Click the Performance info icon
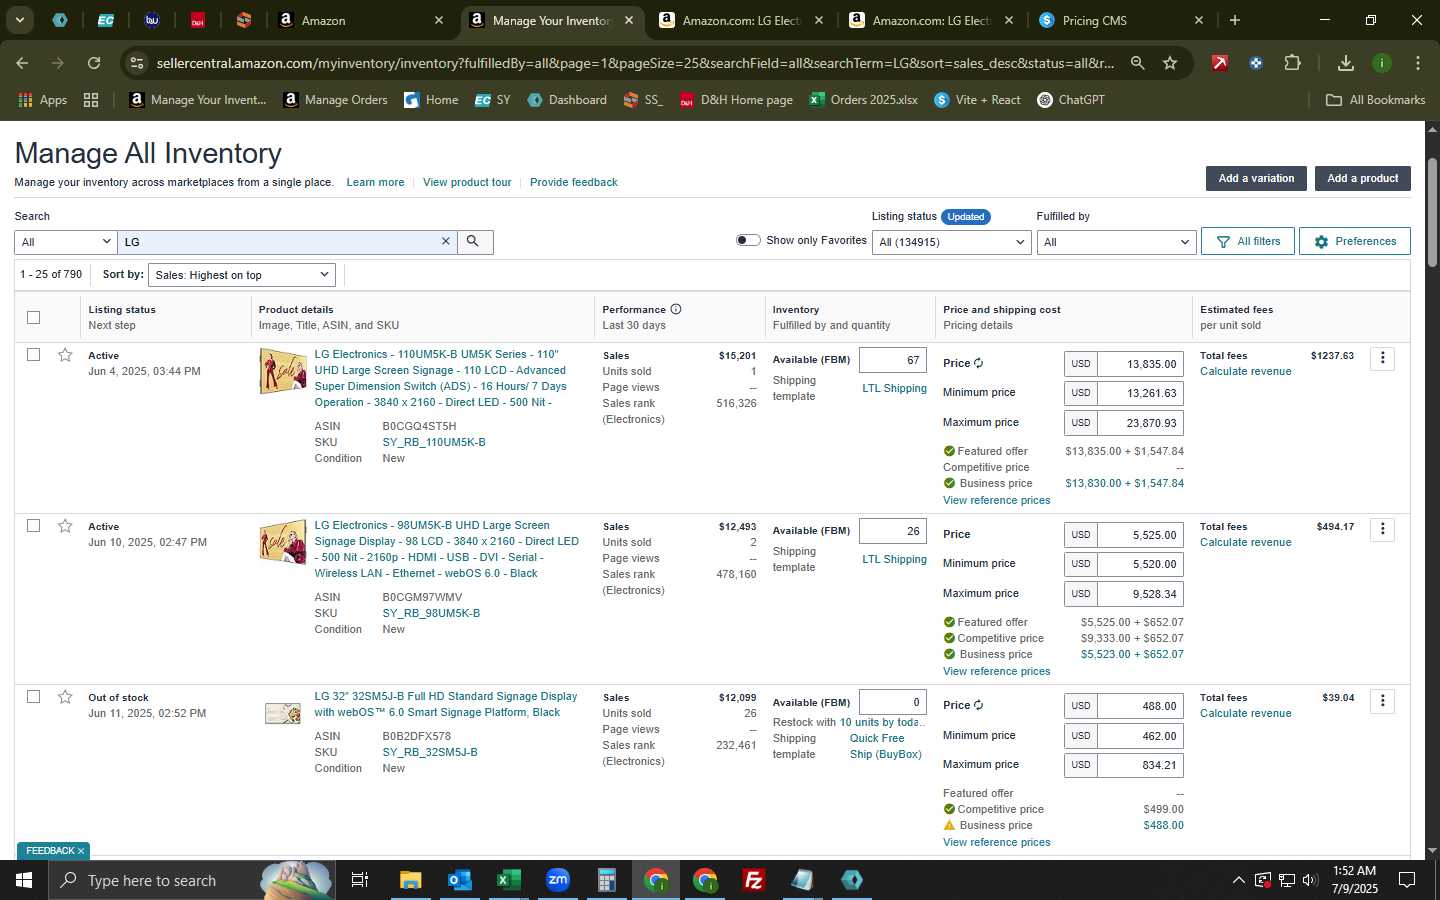 [676, 309]
